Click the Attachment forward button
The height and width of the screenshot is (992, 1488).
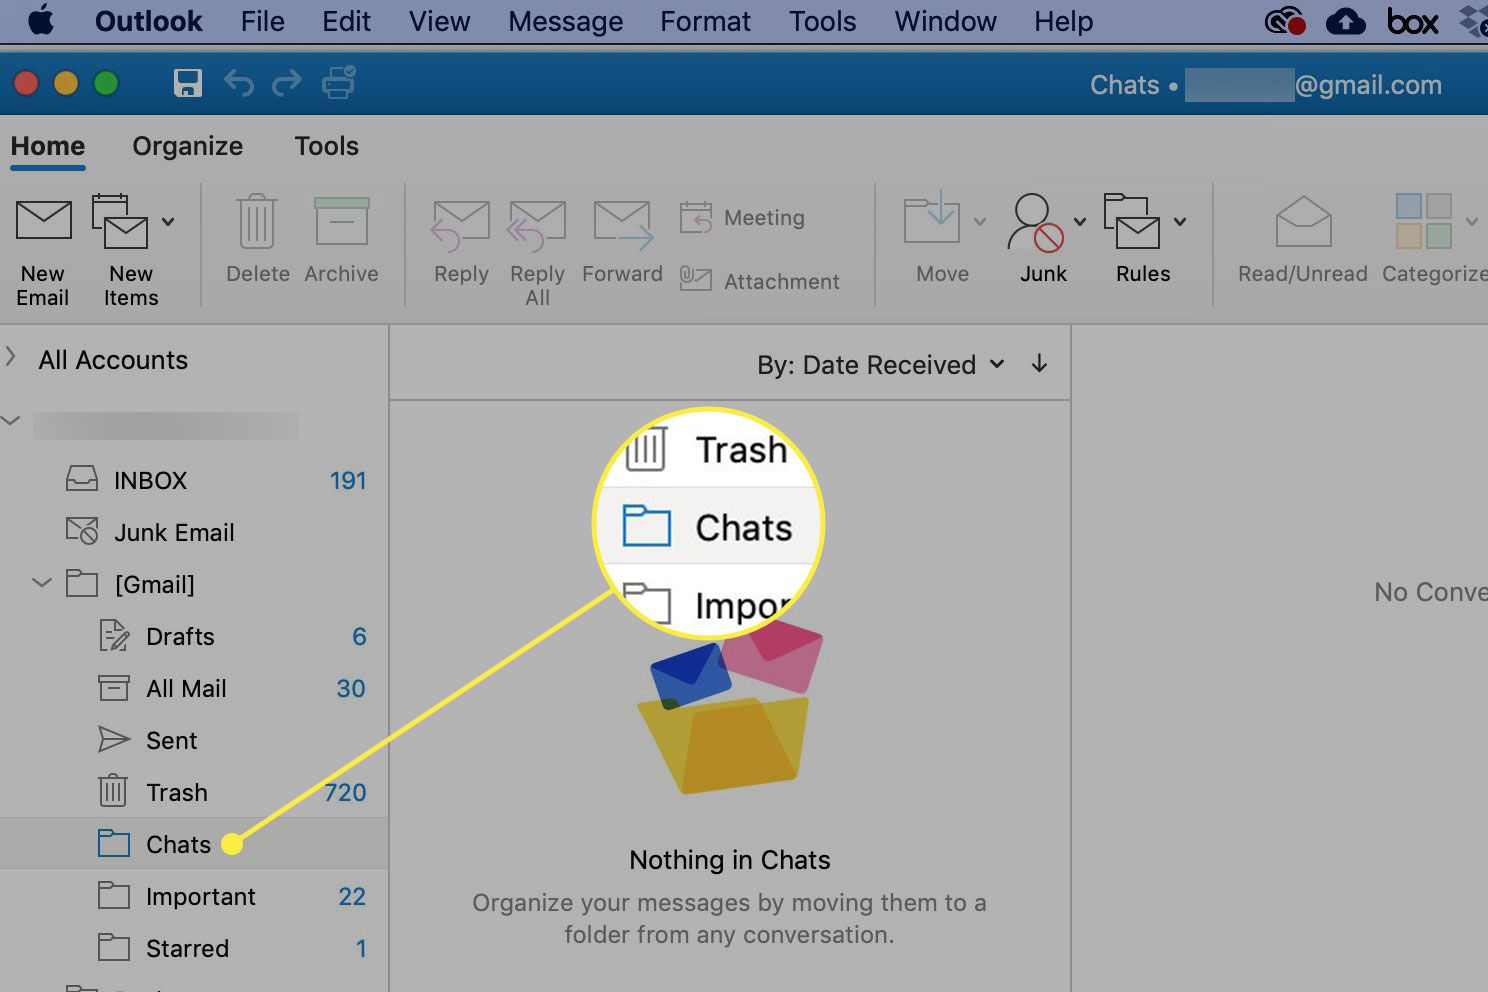pos(760,281)
